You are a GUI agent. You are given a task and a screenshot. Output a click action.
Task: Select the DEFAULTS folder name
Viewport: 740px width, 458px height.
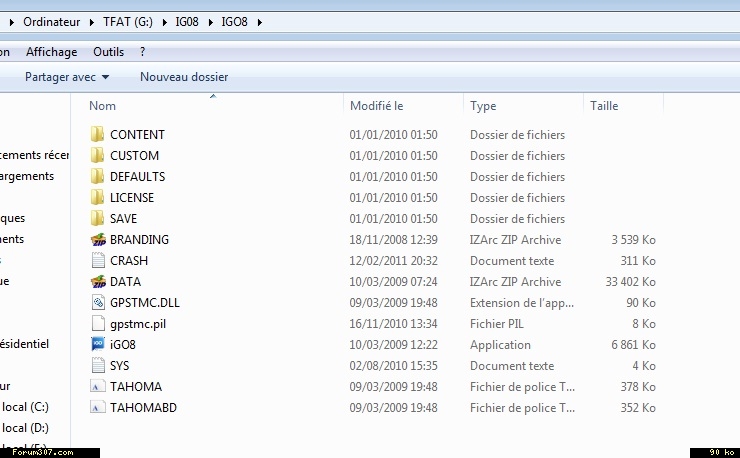coord(138,177)
